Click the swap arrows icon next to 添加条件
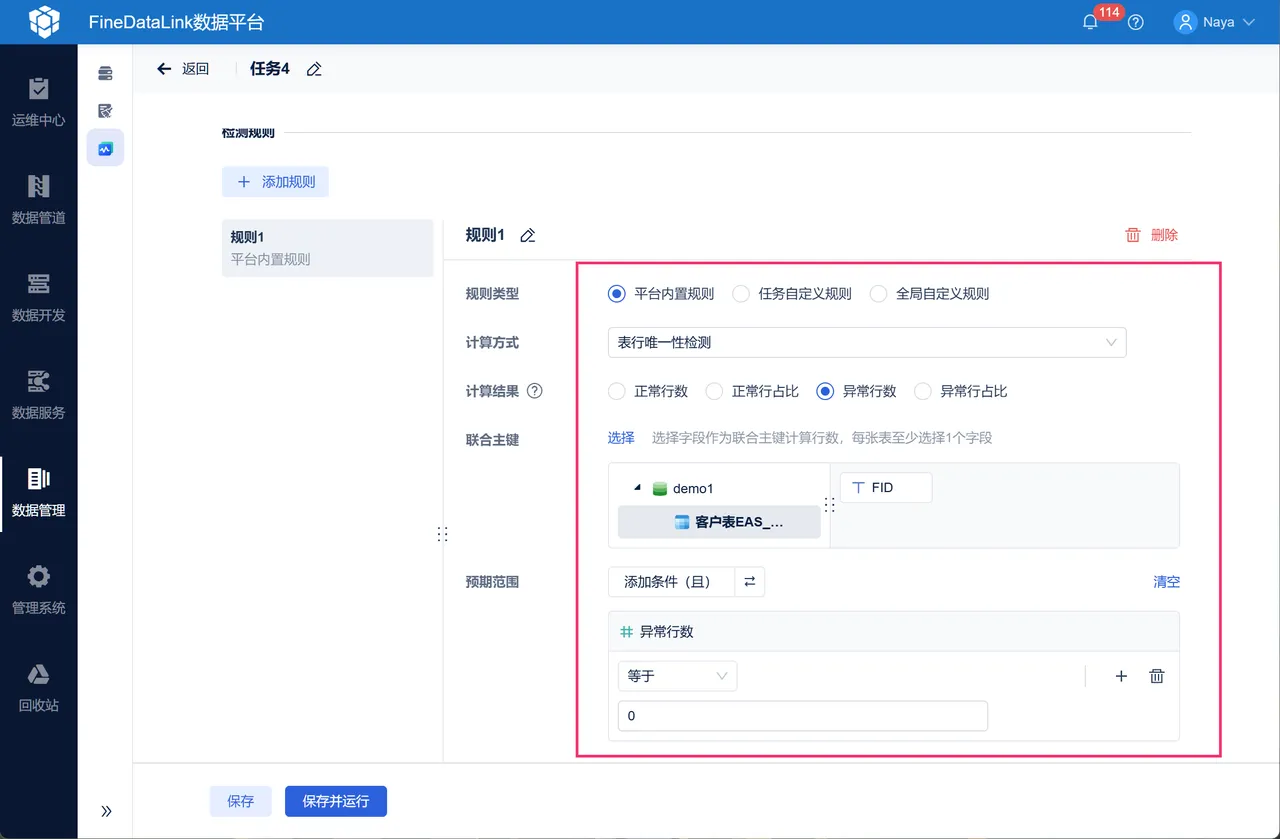 pos(750,581)
